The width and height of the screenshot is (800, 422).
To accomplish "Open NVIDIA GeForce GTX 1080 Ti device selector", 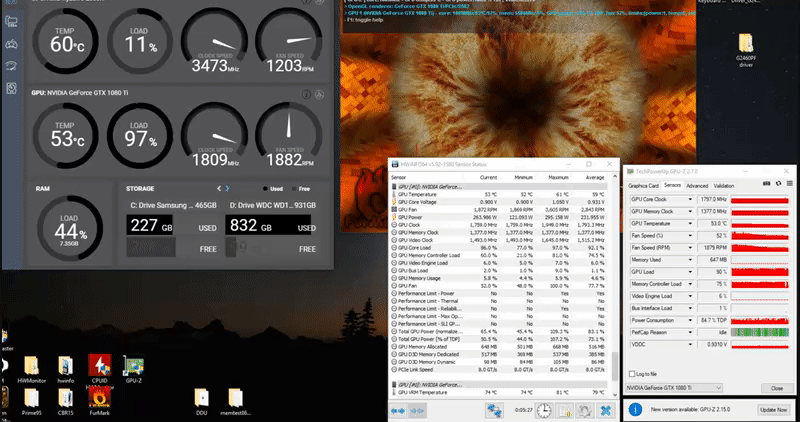I will (673, 388).
